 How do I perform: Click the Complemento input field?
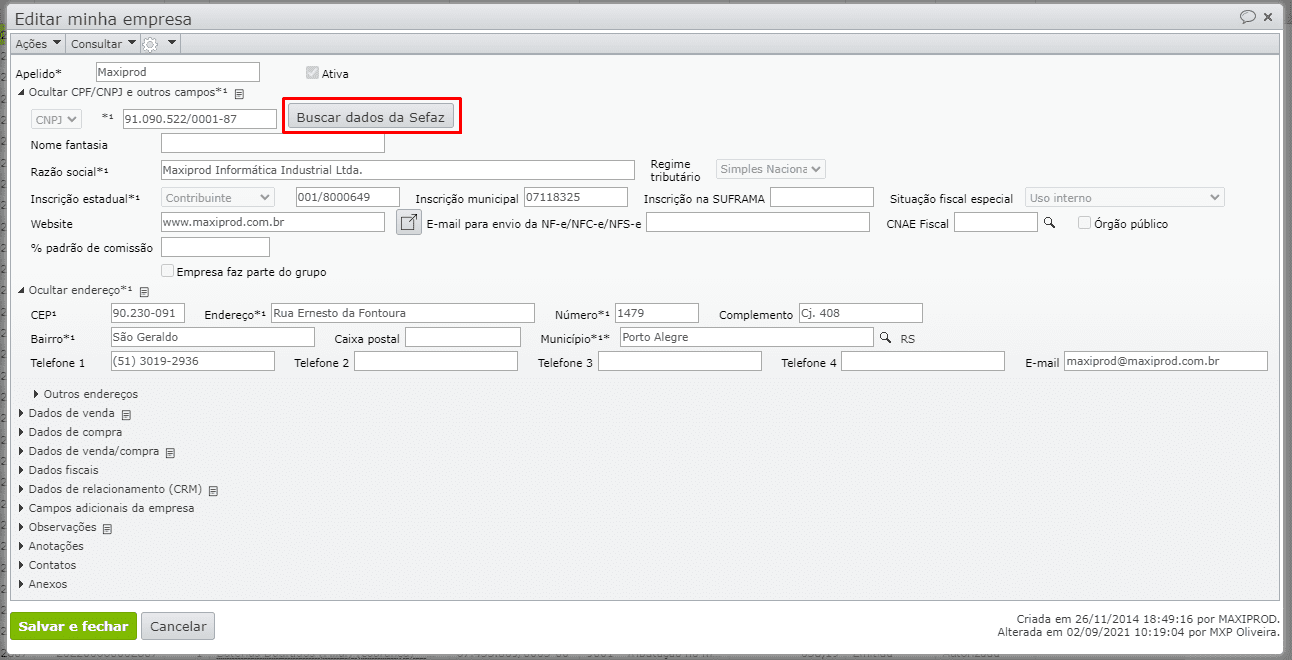860,313
